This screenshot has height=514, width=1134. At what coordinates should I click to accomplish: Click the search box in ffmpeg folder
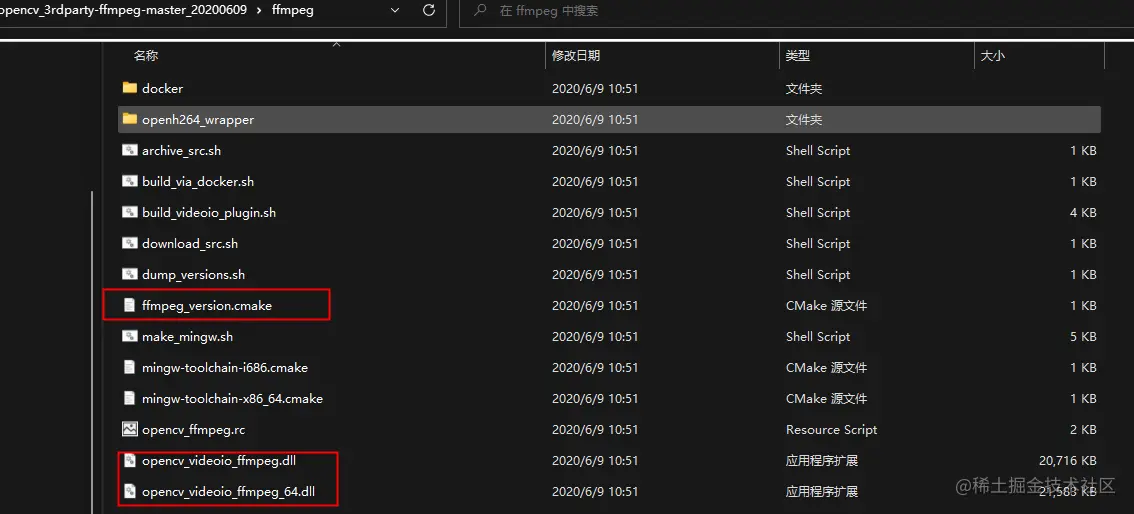click(x=796, y=11)
